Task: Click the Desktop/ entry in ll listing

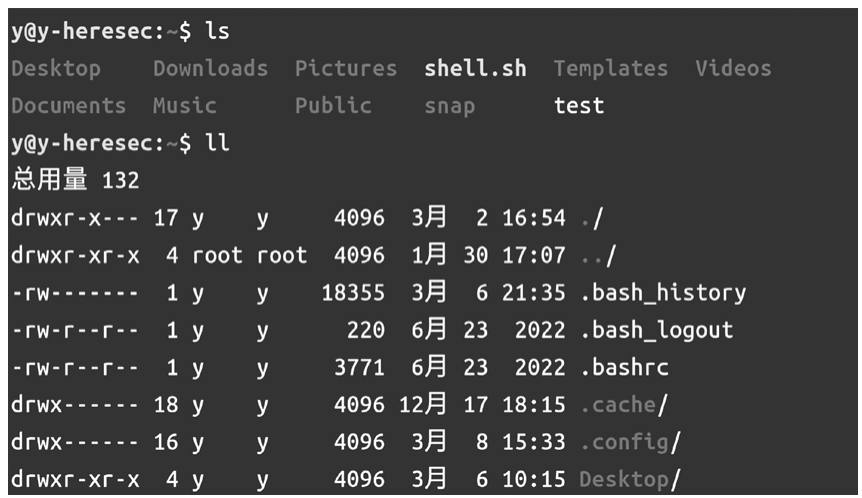Action: (x=629, y=479)
